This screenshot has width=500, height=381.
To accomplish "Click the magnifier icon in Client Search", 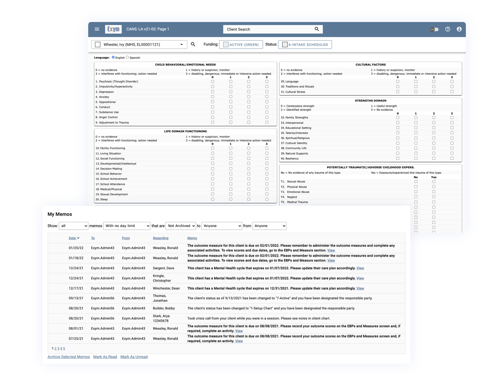I will [317, 29].
